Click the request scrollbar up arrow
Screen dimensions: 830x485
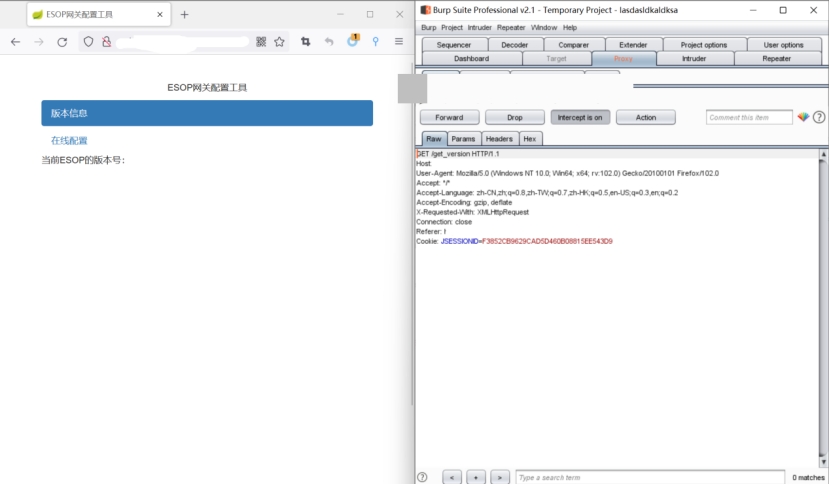tap(823, 154)
